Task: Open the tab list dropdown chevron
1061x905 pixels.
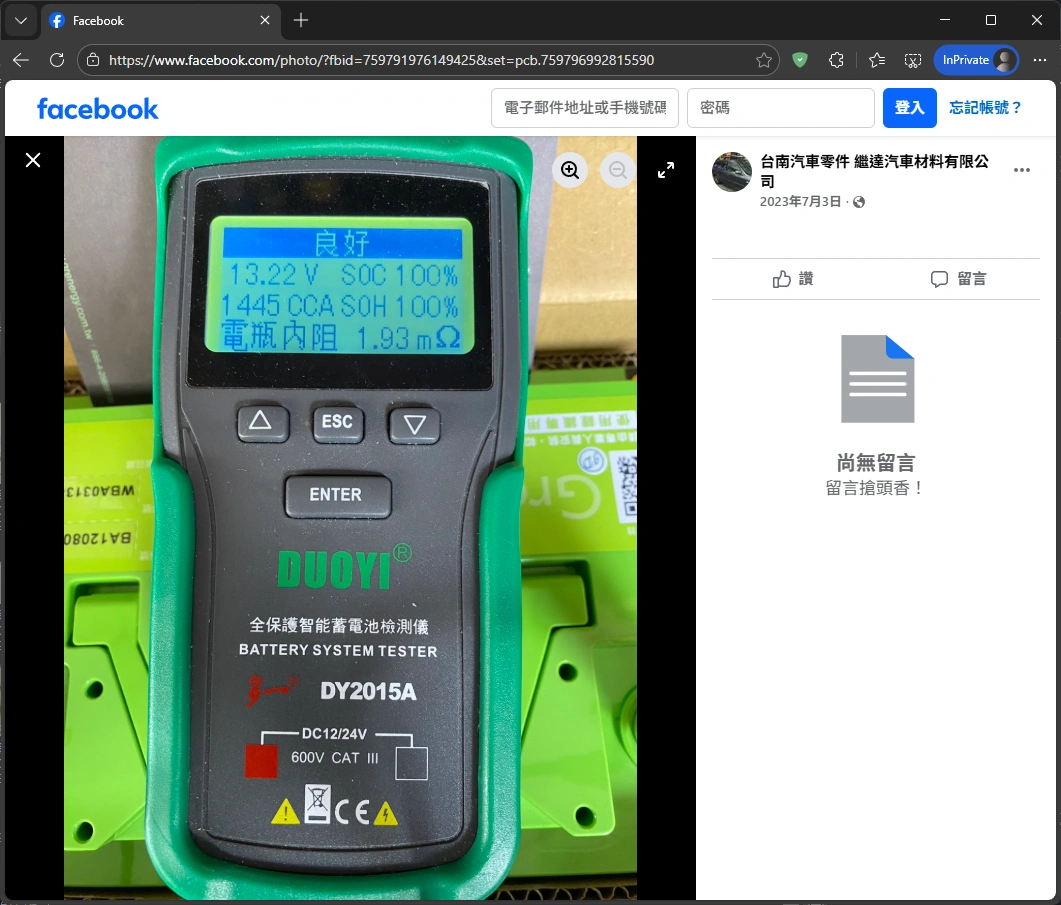Action: (21, 20)
